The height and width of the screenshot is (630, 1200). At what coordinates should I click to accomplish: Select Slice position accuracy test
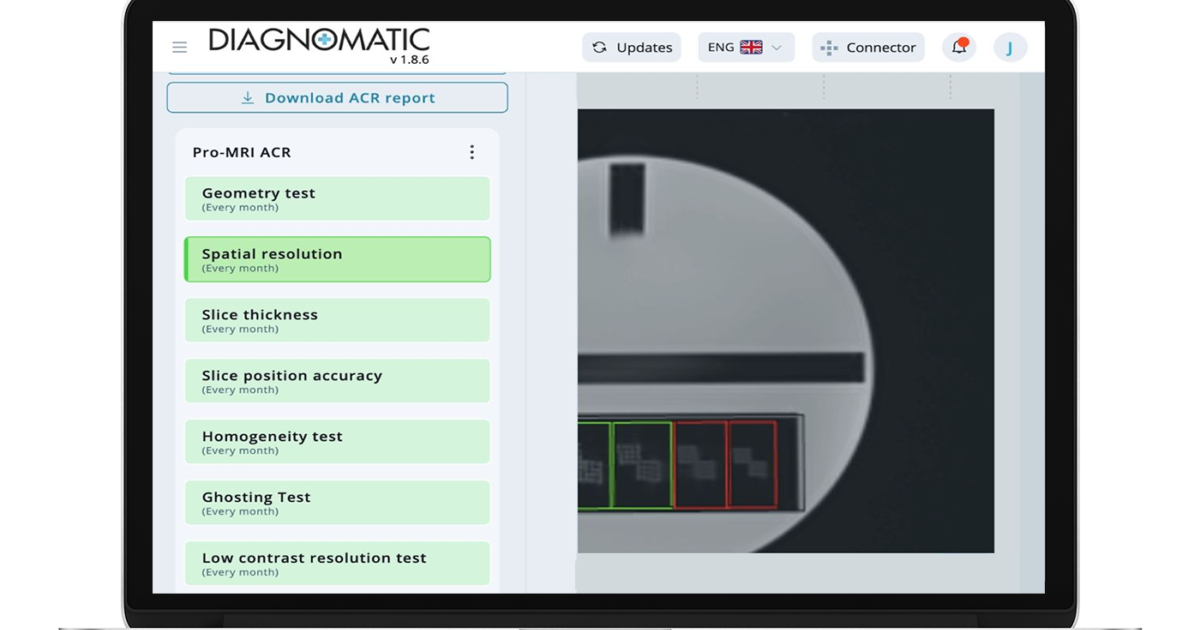[x=337, y=381]
